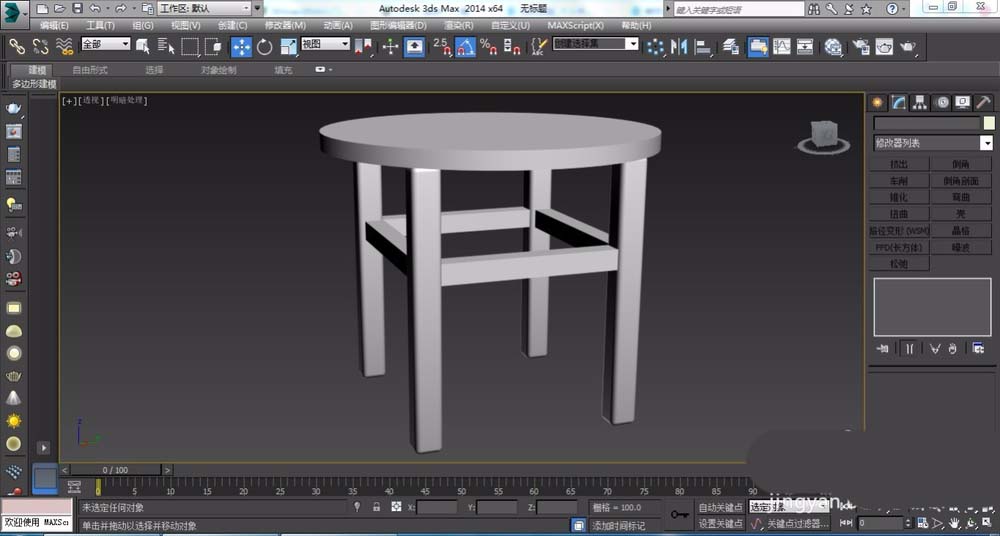Activate the Select and Move tool
1000x536 pixels.
tap(241, 47)
